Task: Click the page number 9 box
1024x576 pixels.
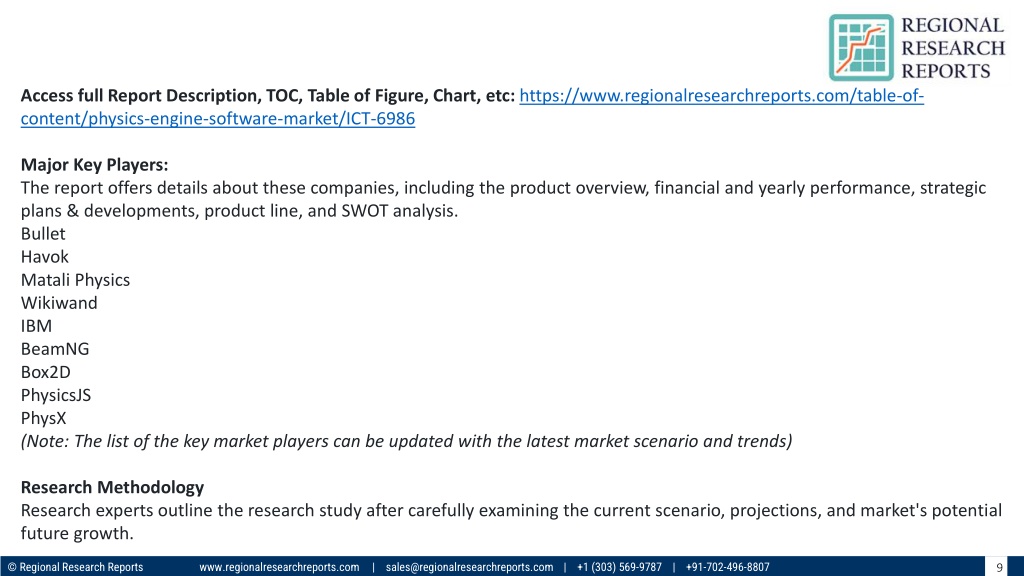Action: tap(999, 567)
